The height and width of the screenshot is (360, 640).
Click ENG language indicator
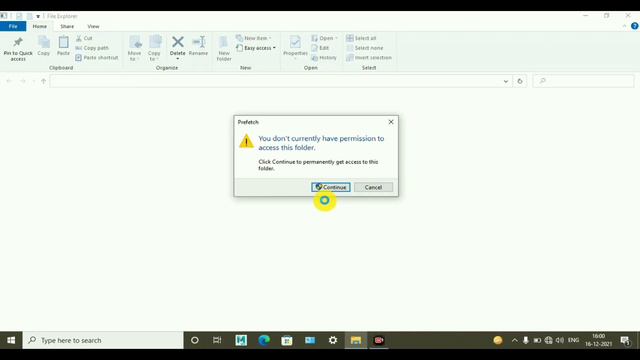coord(573,340)
